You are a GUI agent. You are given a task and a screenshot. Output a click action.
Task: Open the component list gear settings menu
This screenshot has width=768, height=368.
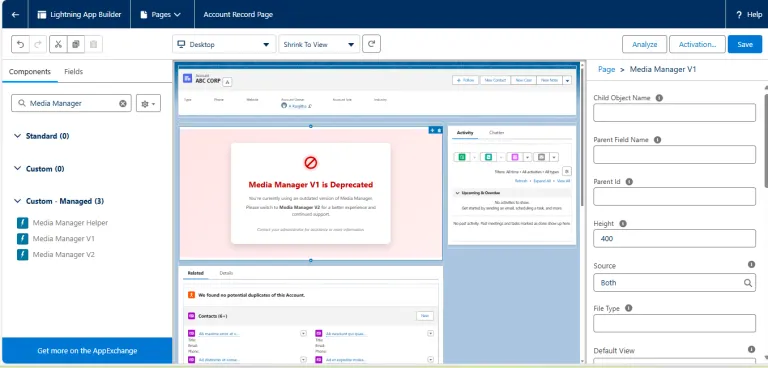click(148, 104)
